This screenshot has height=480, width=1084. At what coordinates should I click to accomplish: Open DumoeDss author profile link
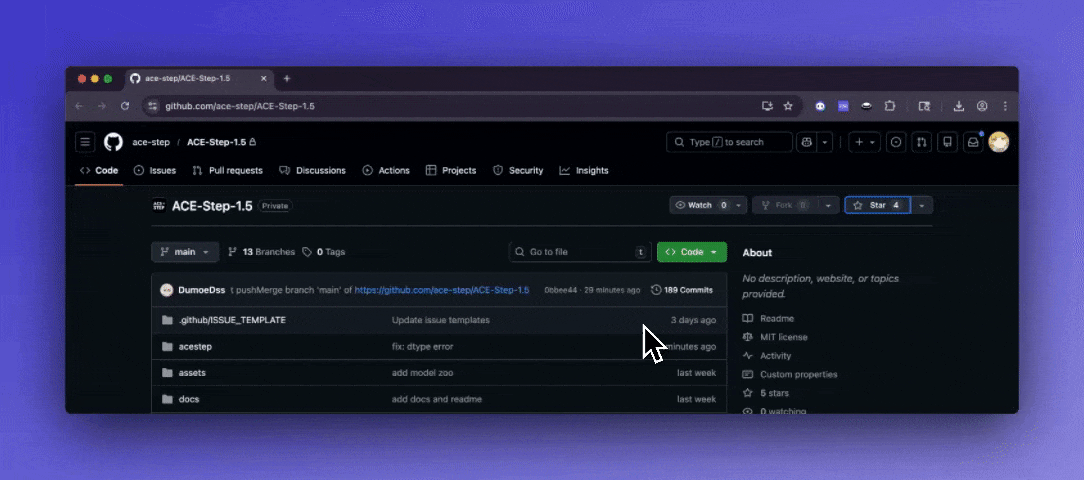(201, 290)
